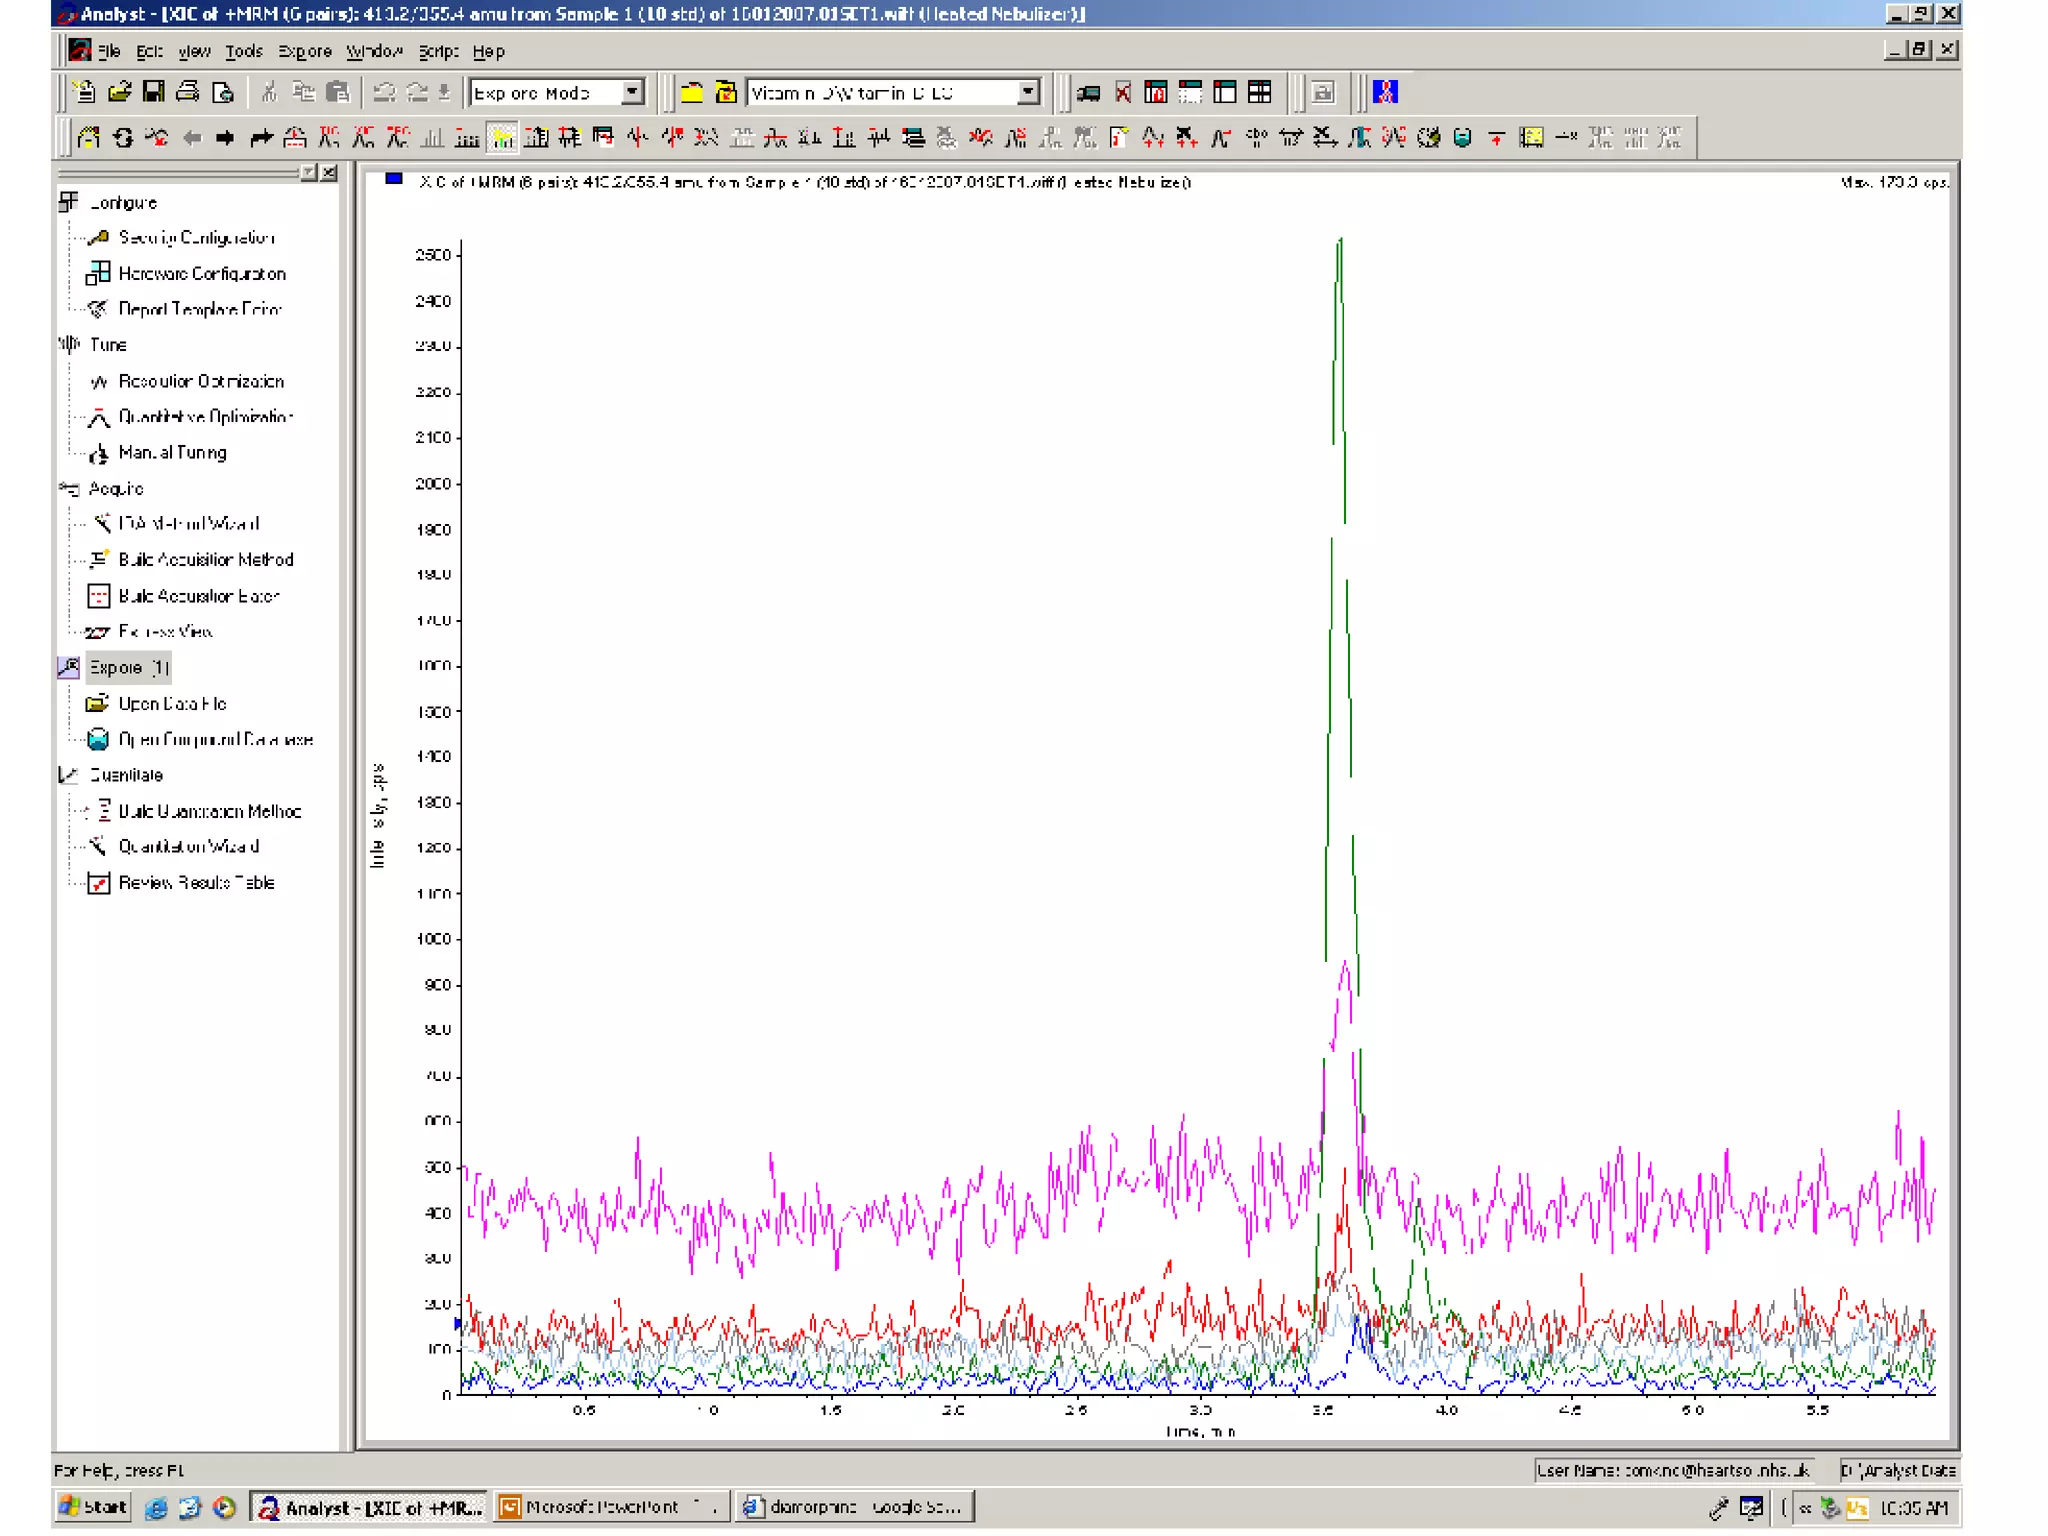Switch to Microsoft PowerPoint in taskbar
Viewport: 2048px width, 1536px height.
point(609,1507)
